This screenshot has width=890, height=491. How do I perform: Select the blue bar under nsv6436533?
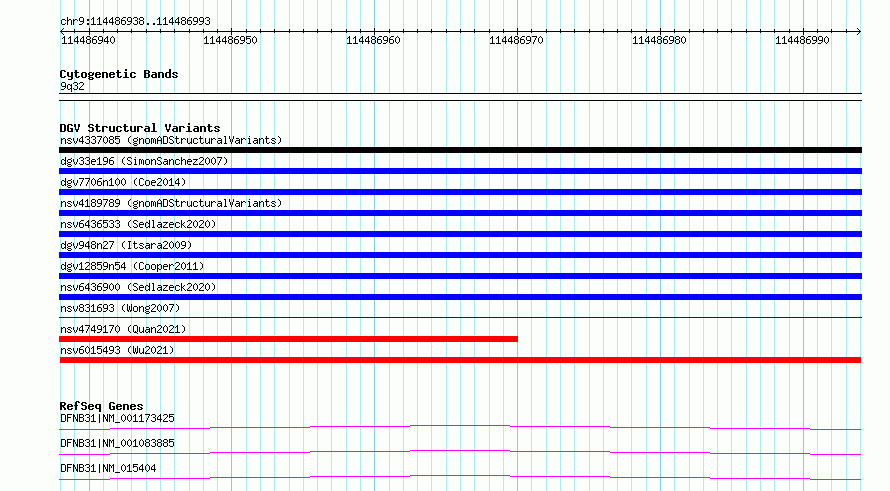460,234
